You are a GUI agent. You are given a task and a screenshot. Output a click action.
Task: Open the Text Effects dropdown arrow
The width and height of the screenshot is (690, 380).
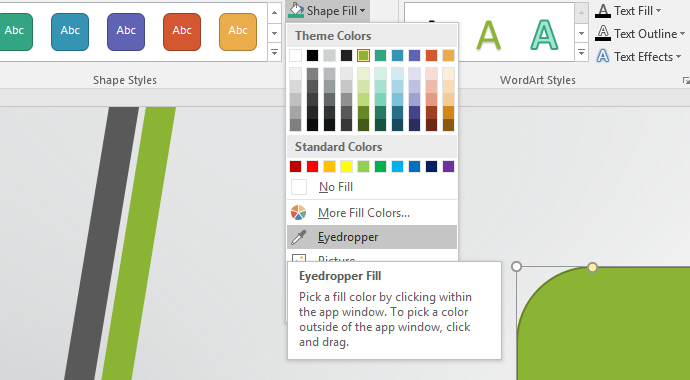point(678,57)
